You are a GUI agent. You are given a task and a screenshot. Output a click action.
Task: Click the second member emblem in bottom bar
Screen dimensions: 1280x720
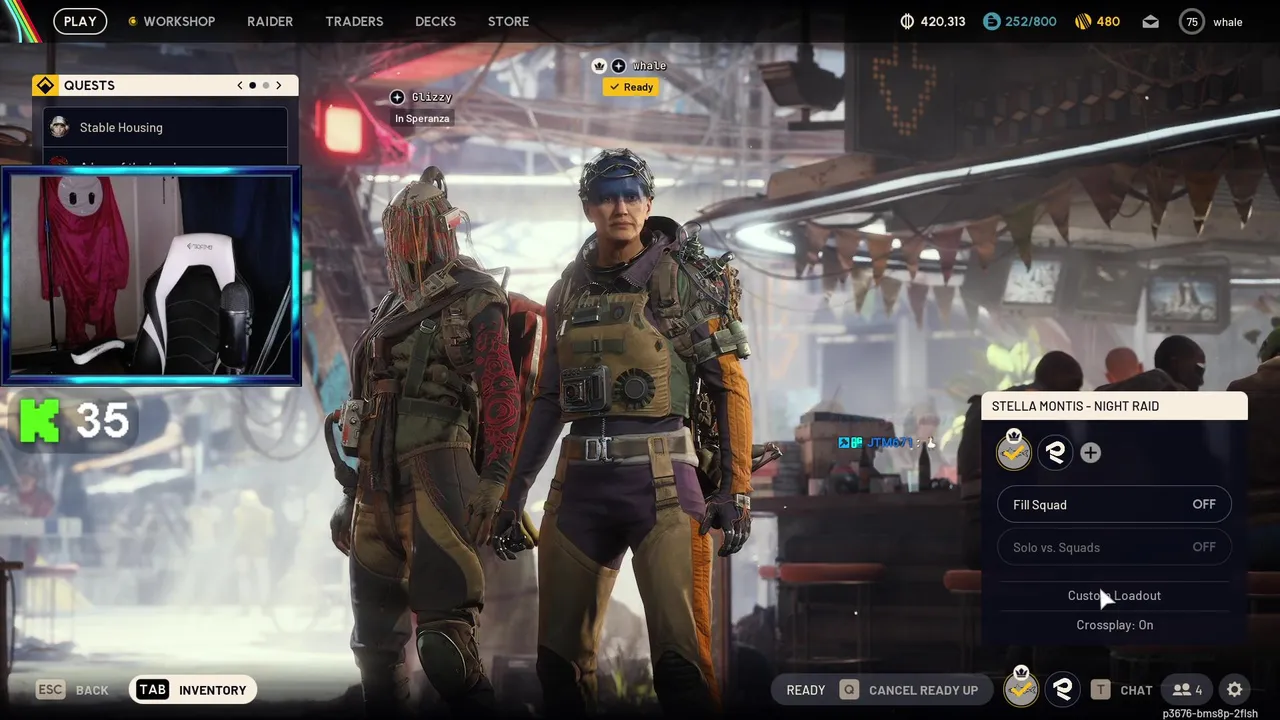tap(1063, 689)
